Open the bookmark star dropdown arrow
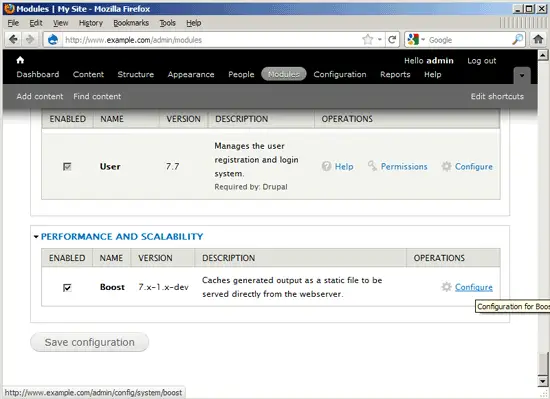The height and width of the screenshot is (399, 550). 380,40
